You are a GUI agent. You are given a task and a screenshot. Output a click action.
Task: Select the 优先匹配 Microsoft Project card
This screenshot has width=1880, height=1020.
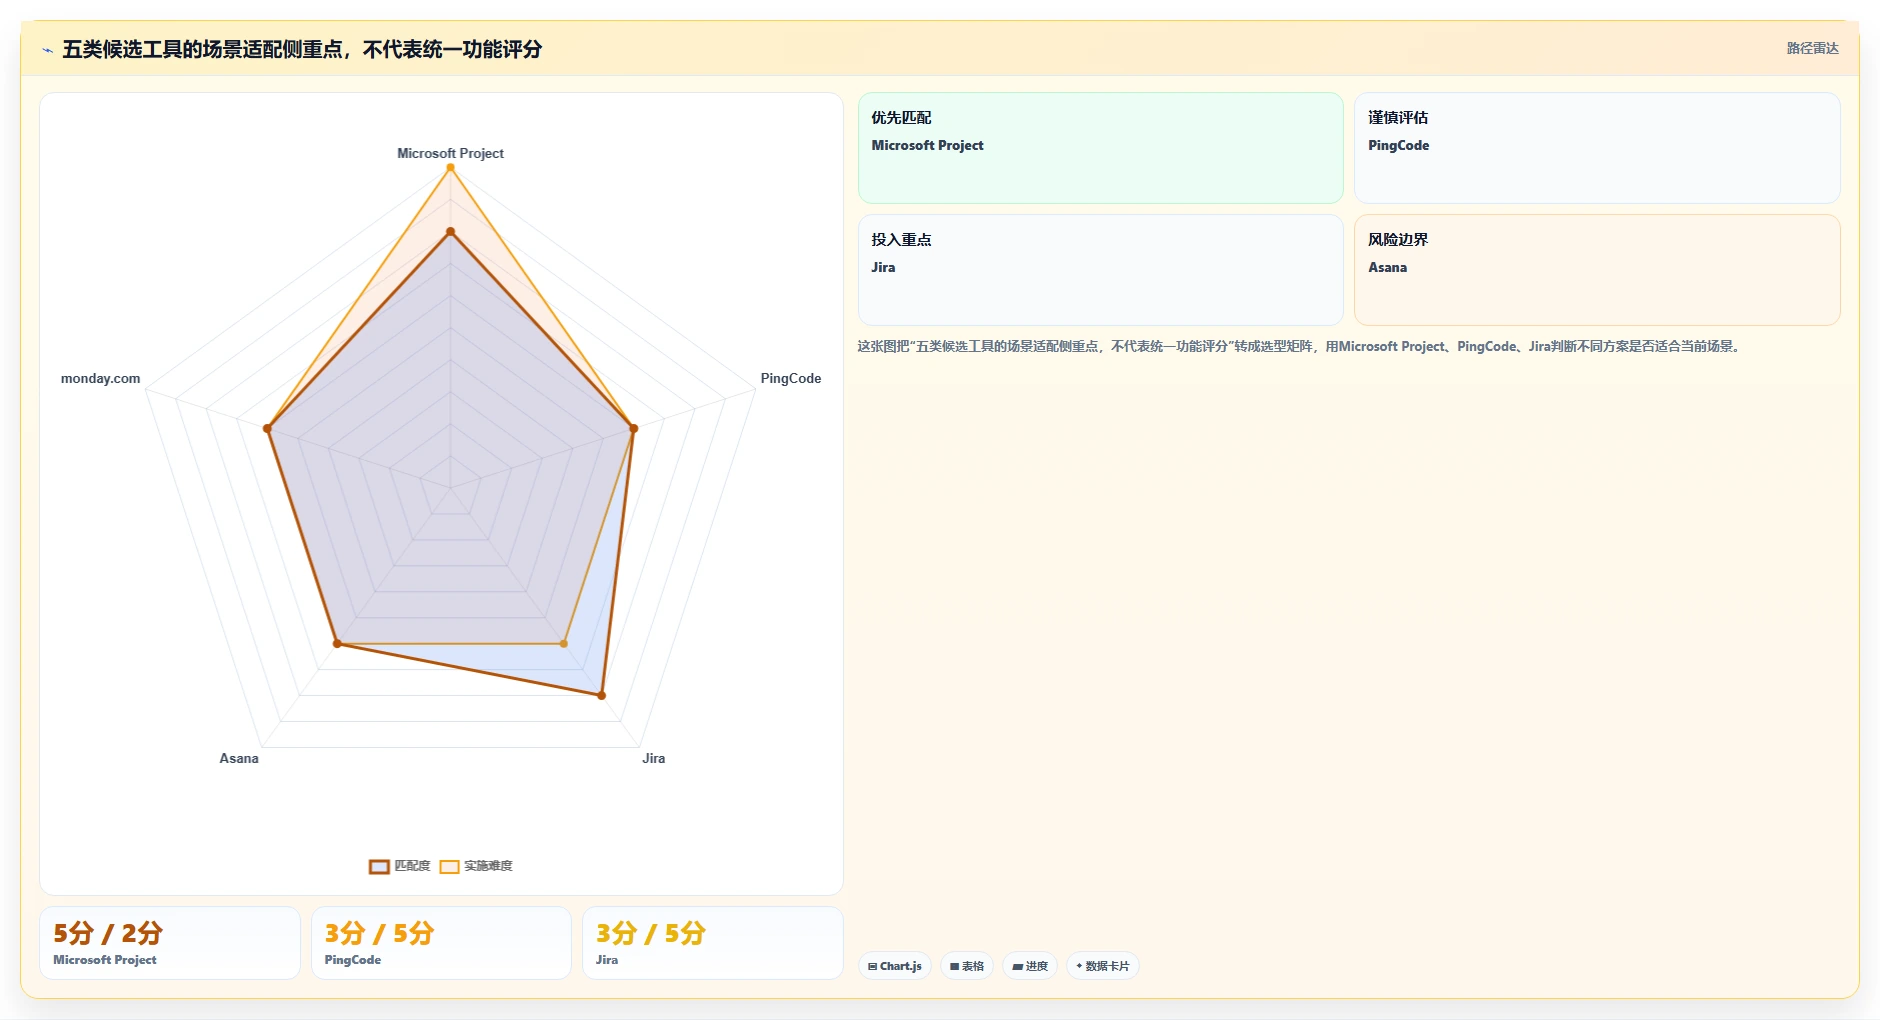pos(1100,148)
